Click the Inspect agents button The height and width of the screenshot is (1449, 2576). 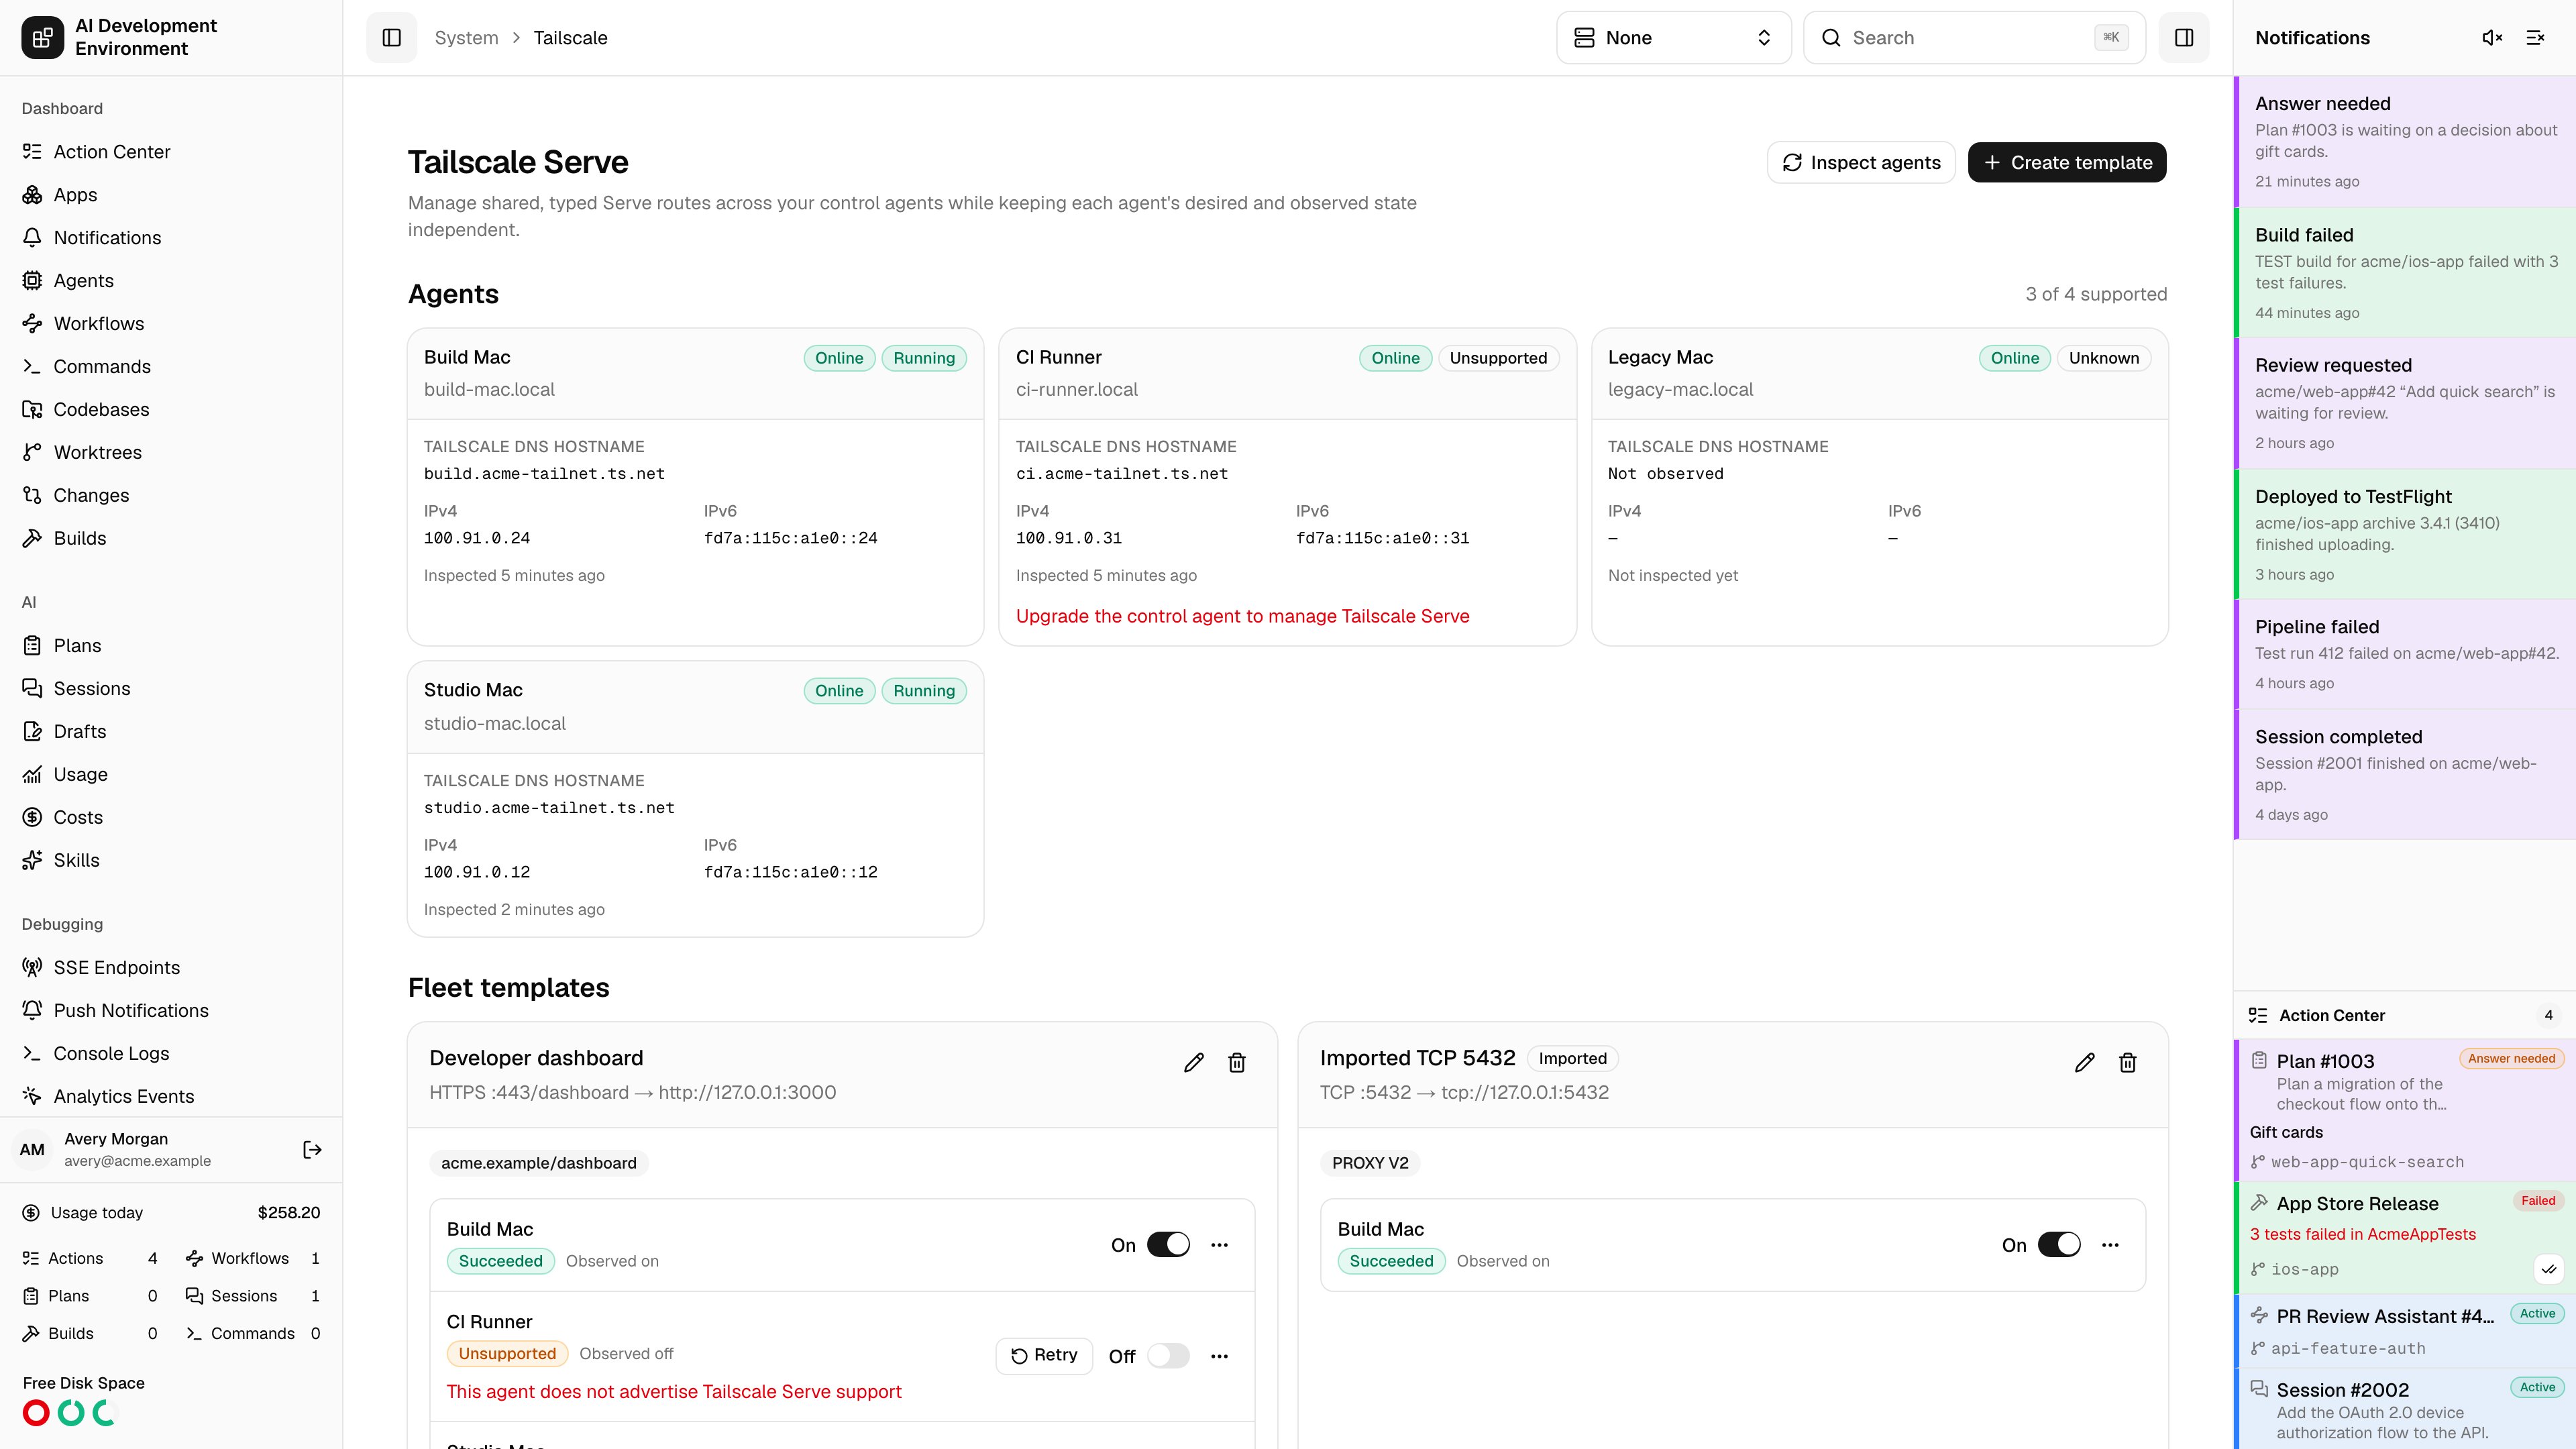point(1861,163)
